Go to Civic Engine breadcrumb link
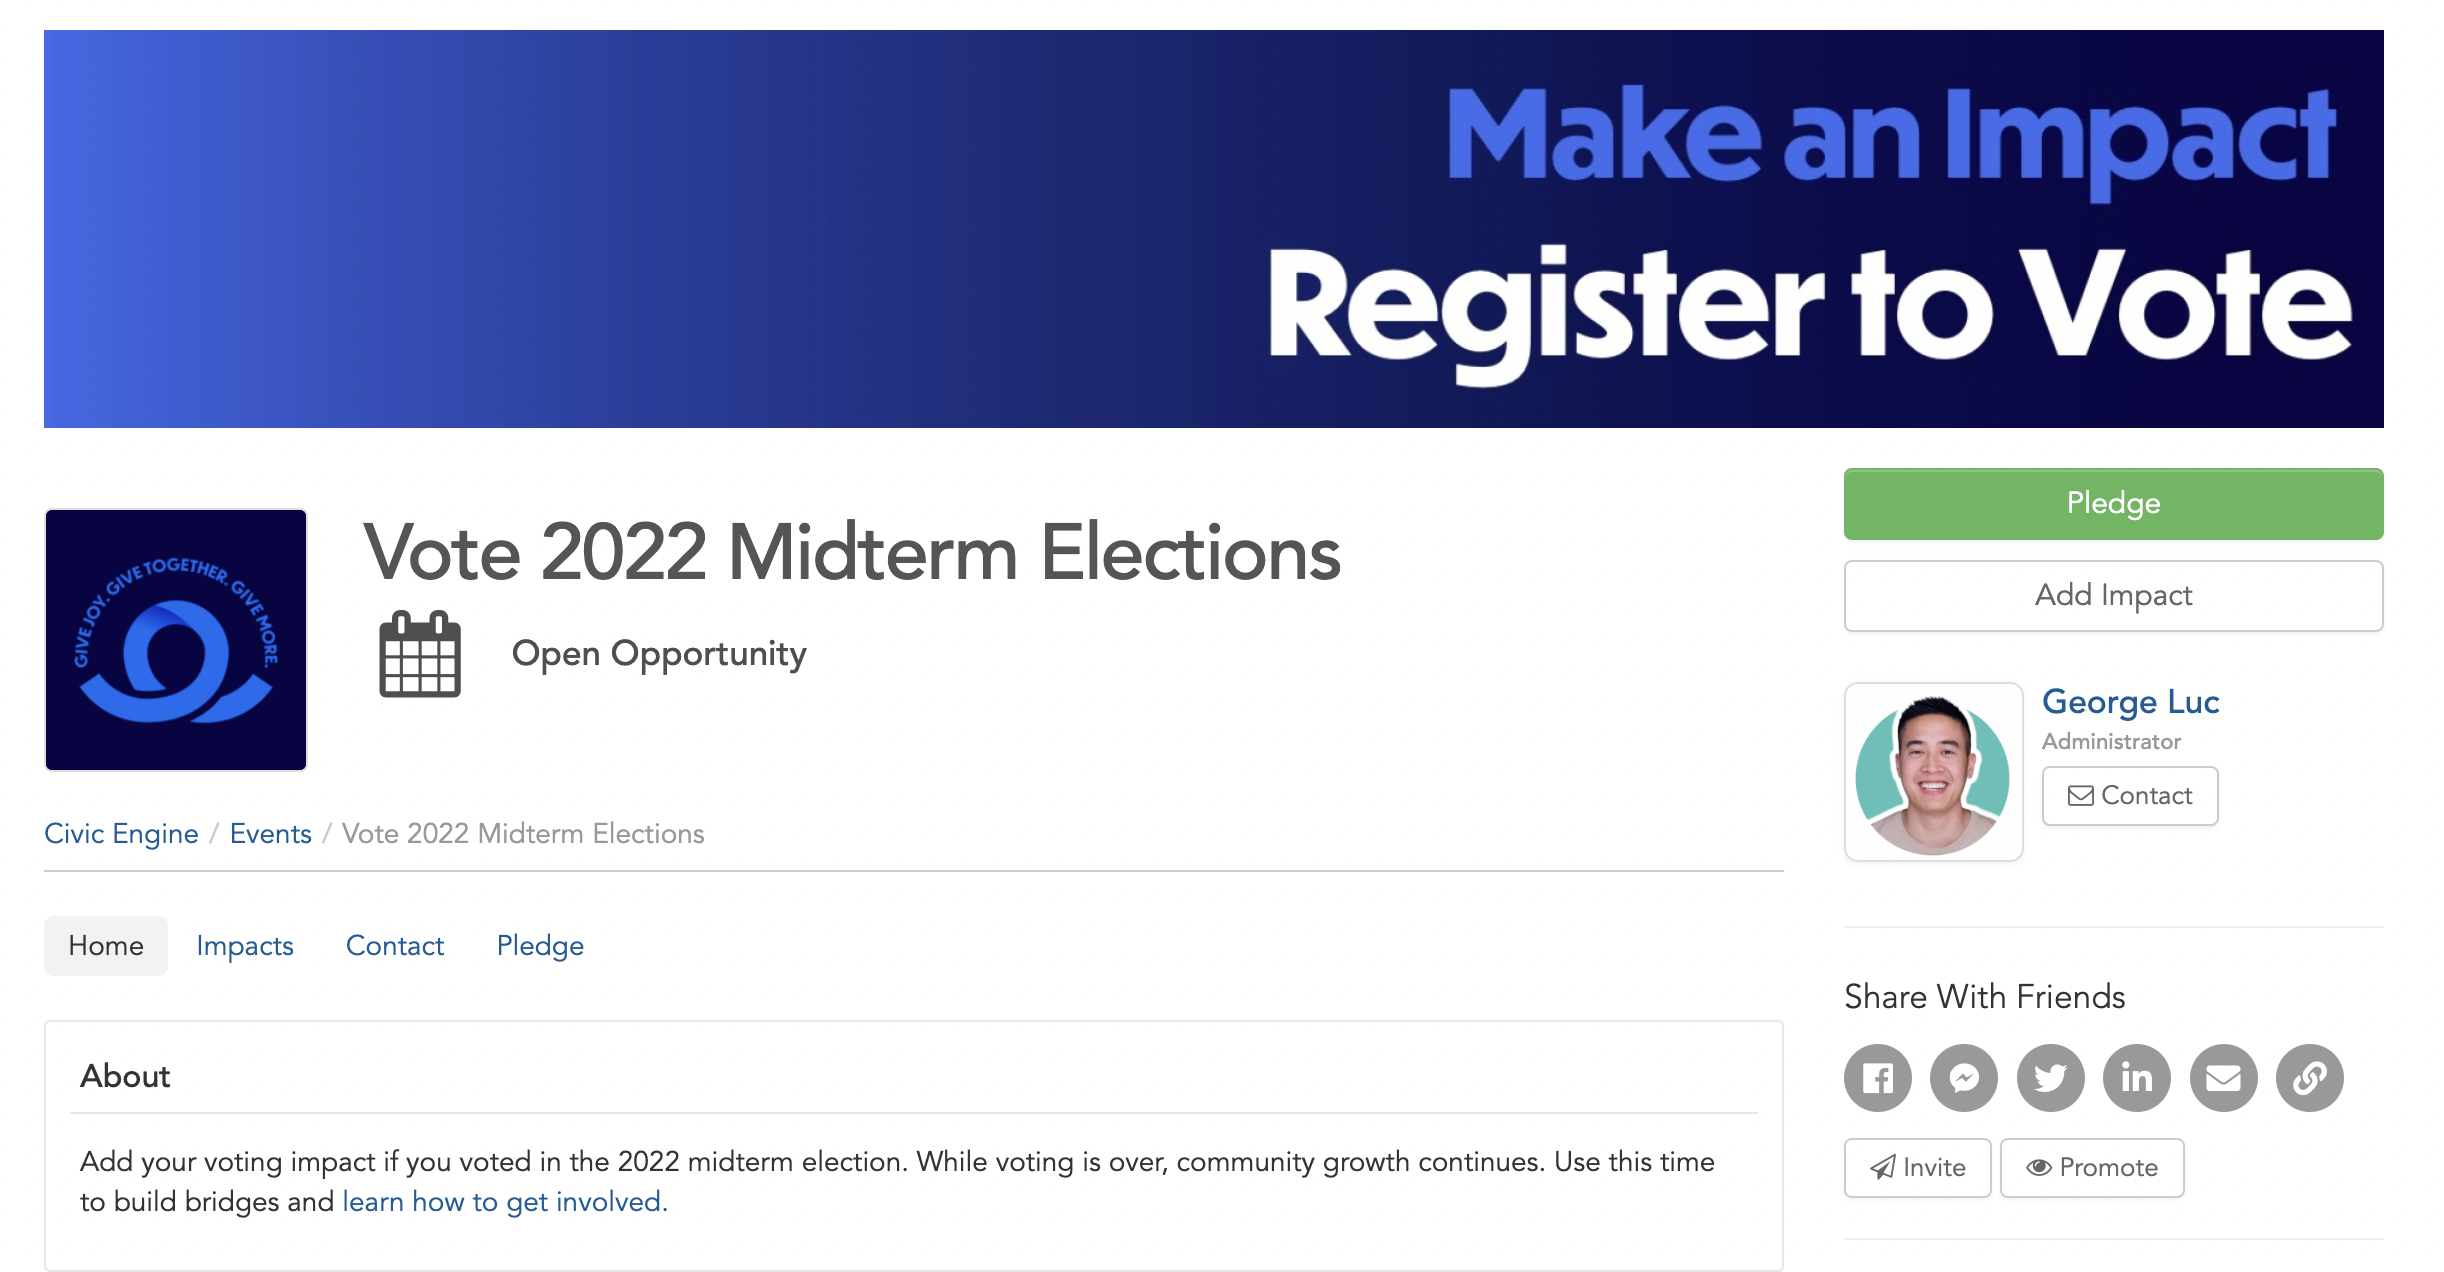 (121, 834)
